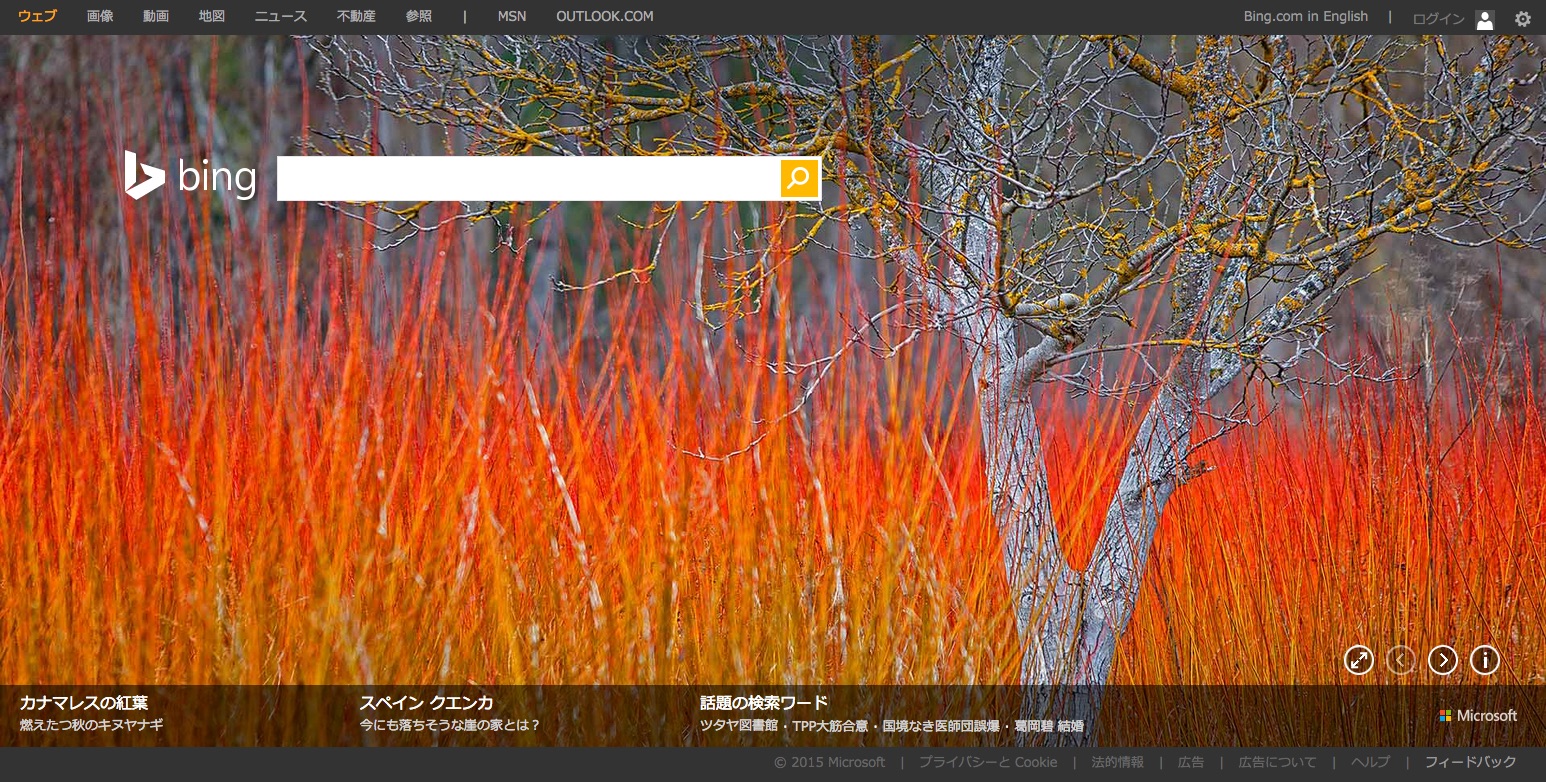Expand wallpaper with the fullscreen arrows icon

click(x=1358, y=660)
